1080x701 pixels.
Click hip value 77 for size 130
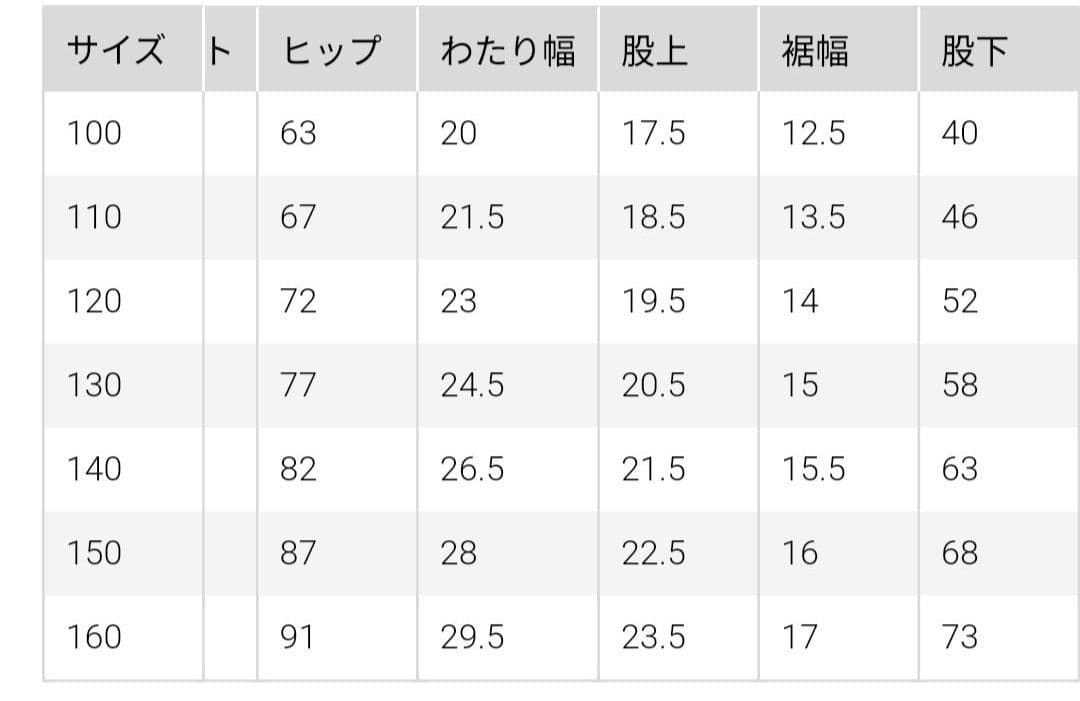pyautogui.click(x=298, y=385)
